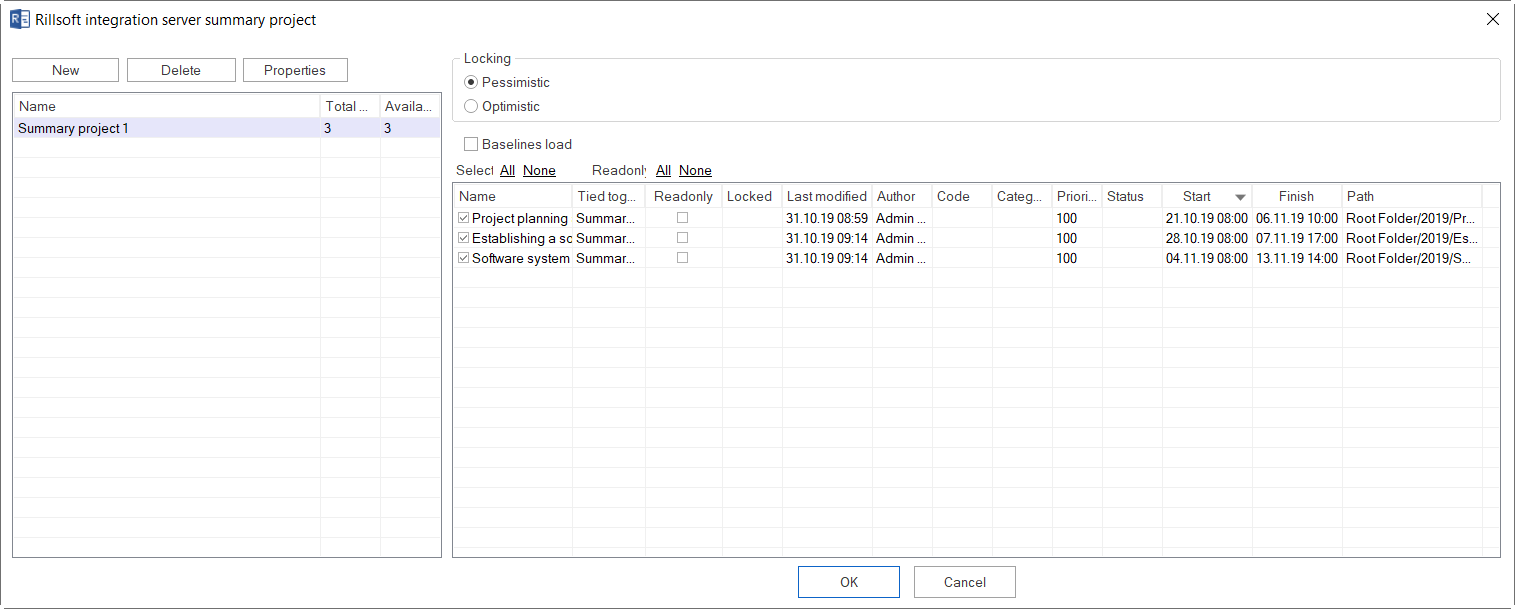Select the Summary project 1 row
This screenshot has height=609, width=1515.
(227, 128)
